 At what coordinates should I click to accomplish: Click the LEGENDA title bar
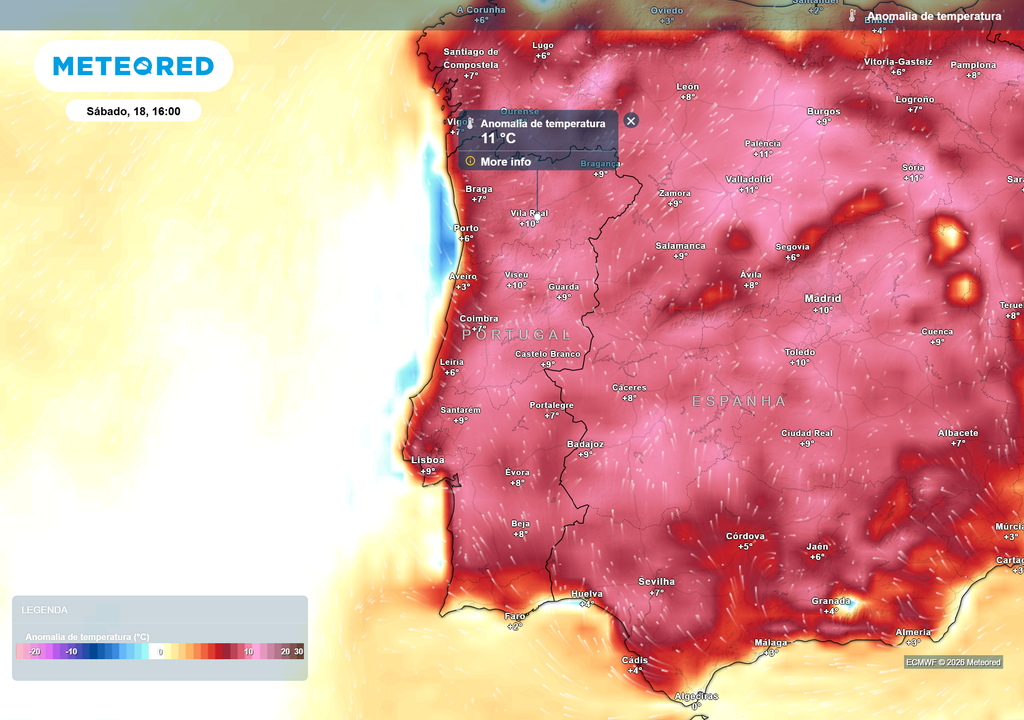pos(45,609)
